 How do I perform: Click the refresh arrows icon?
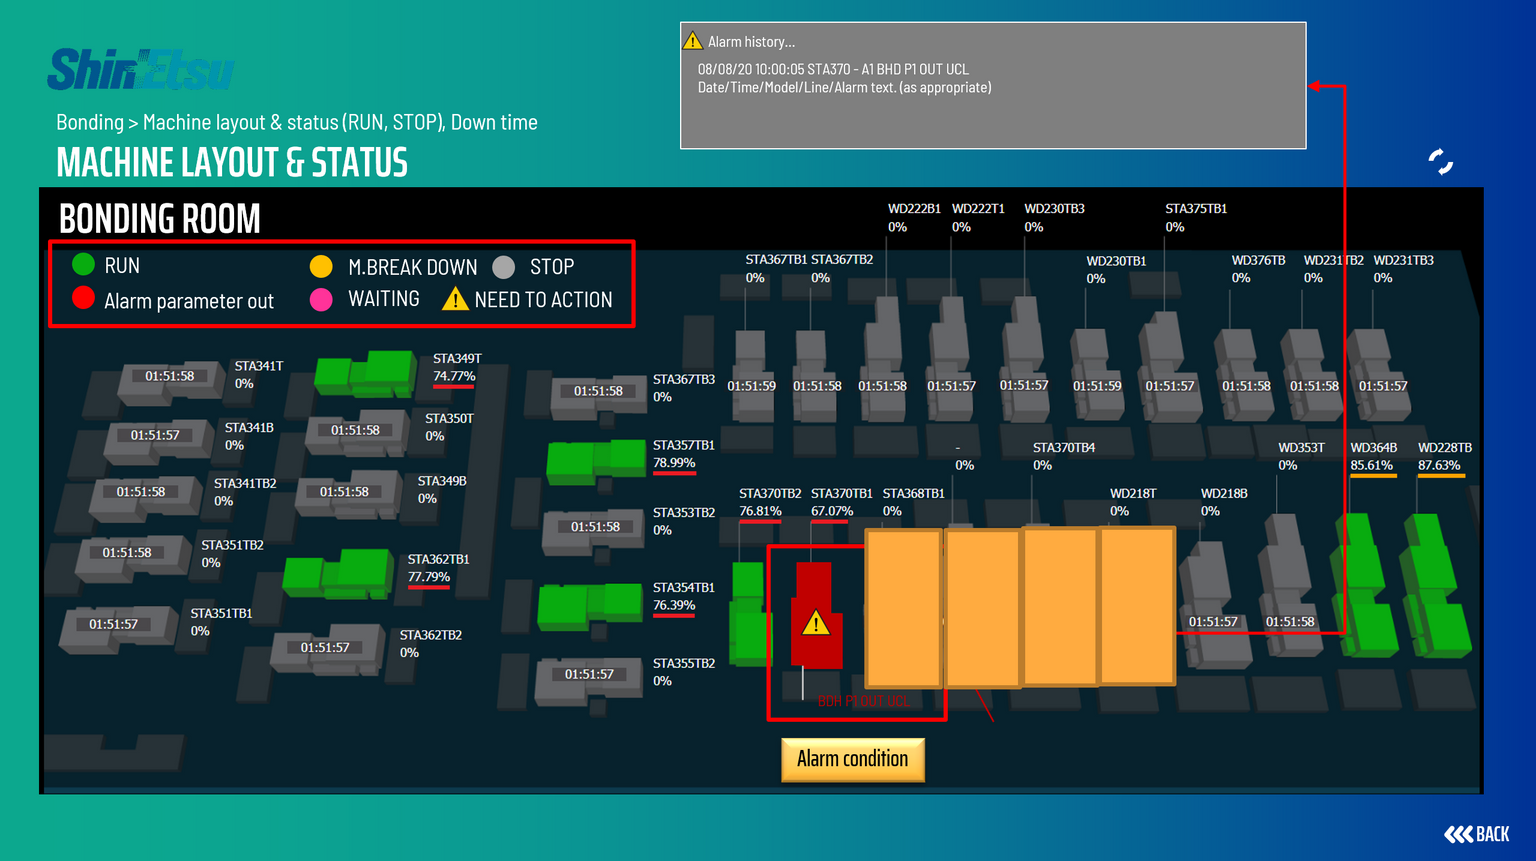(x=1440, y=161)
